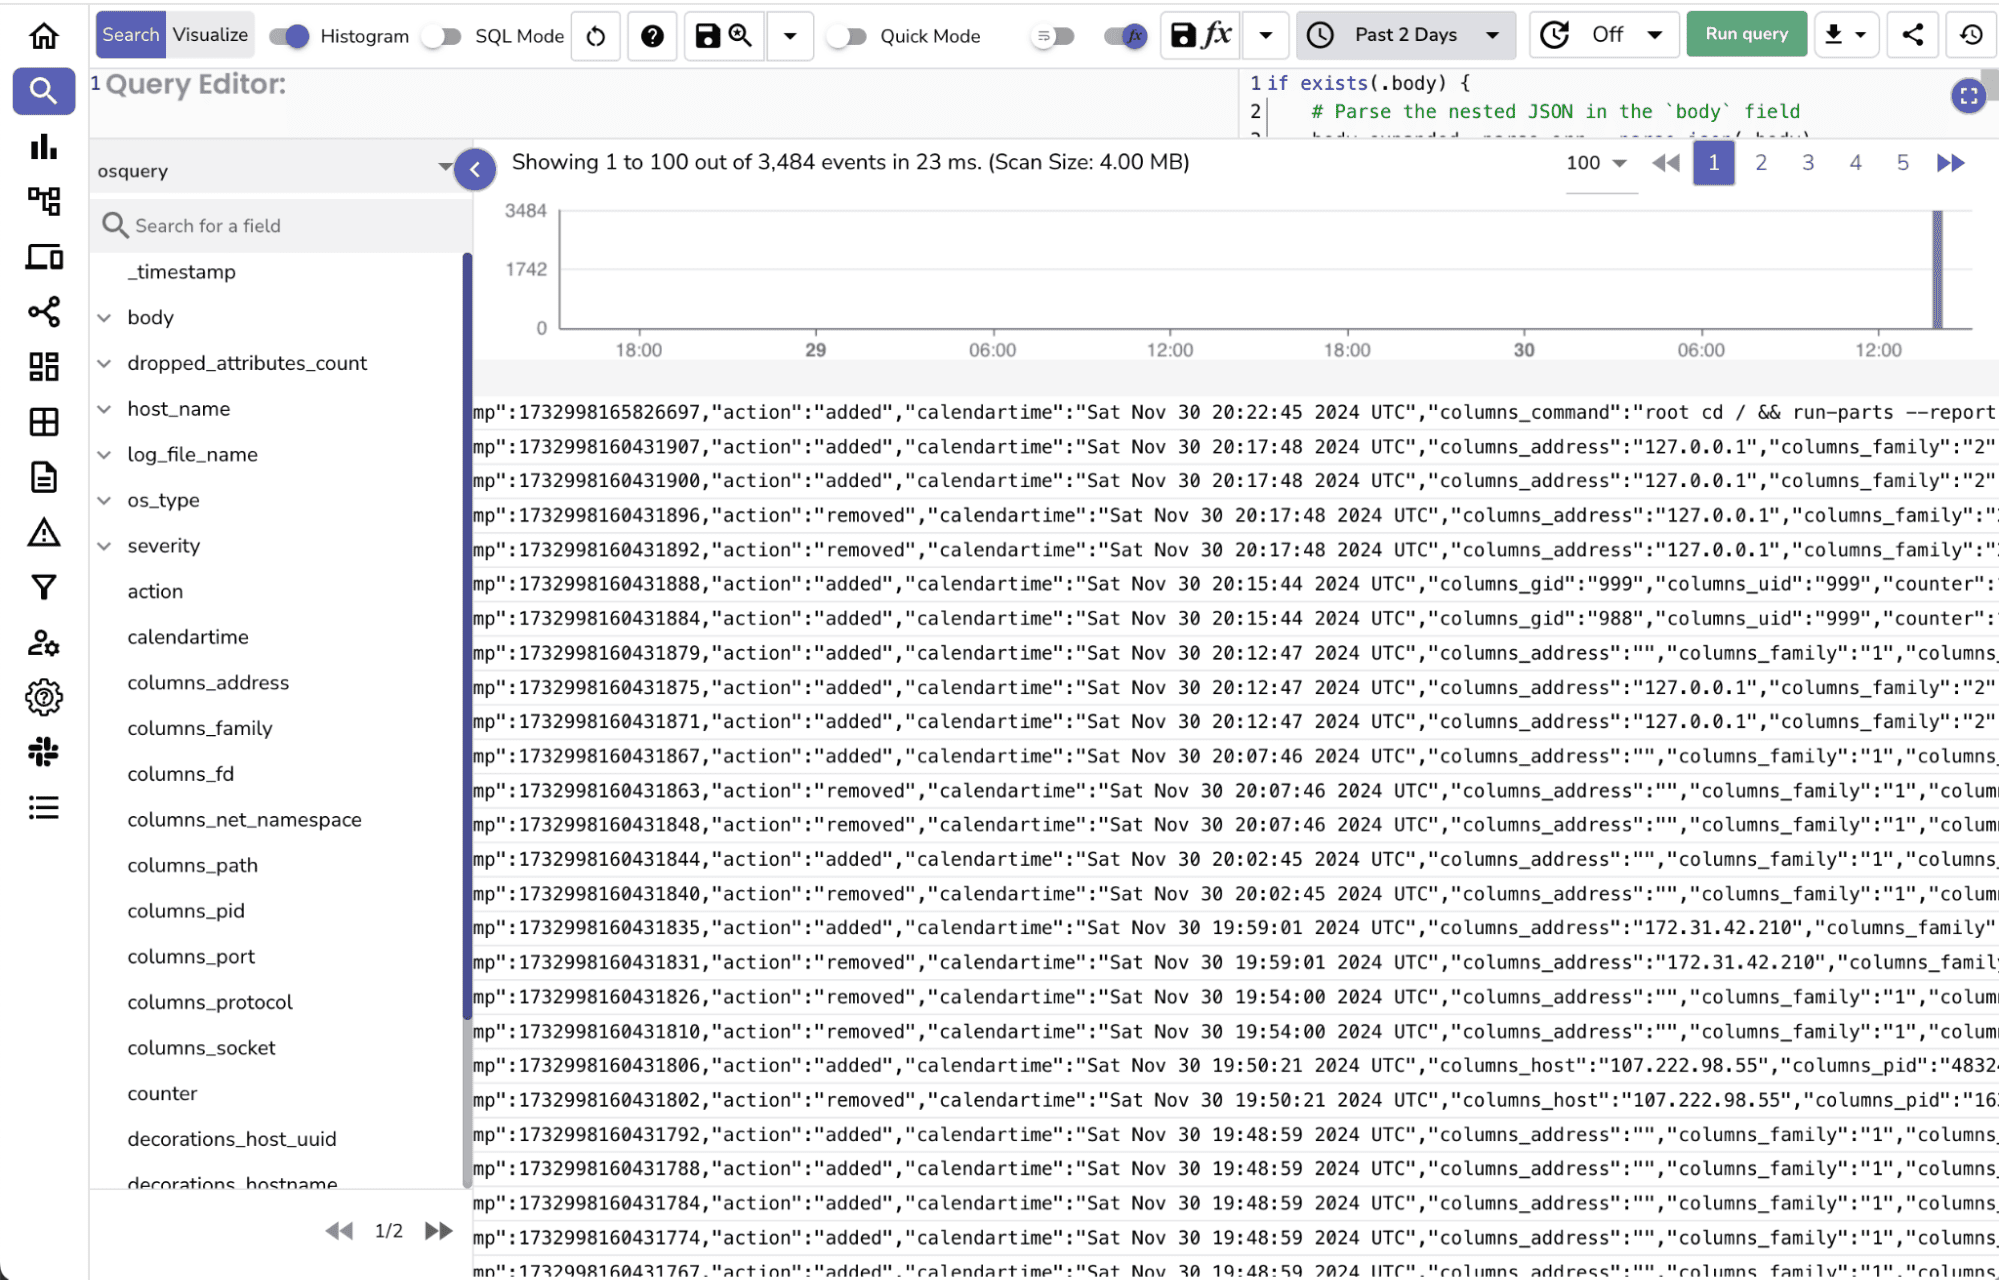Open the Pipelines share-nodes sidebar icon
The width and height of the screenshot is (1999, 1280).
click(43, 312)
